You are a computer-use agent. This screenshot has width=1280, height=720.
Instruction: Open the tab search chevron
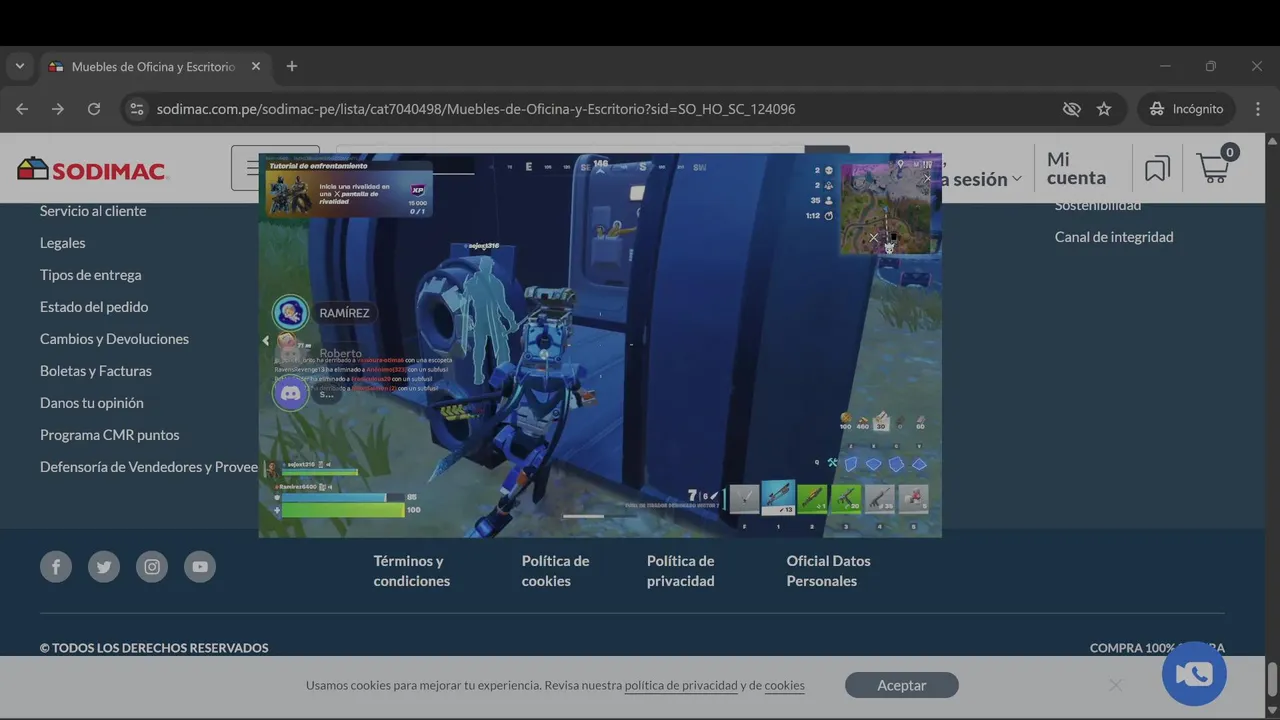coord(20,67)
